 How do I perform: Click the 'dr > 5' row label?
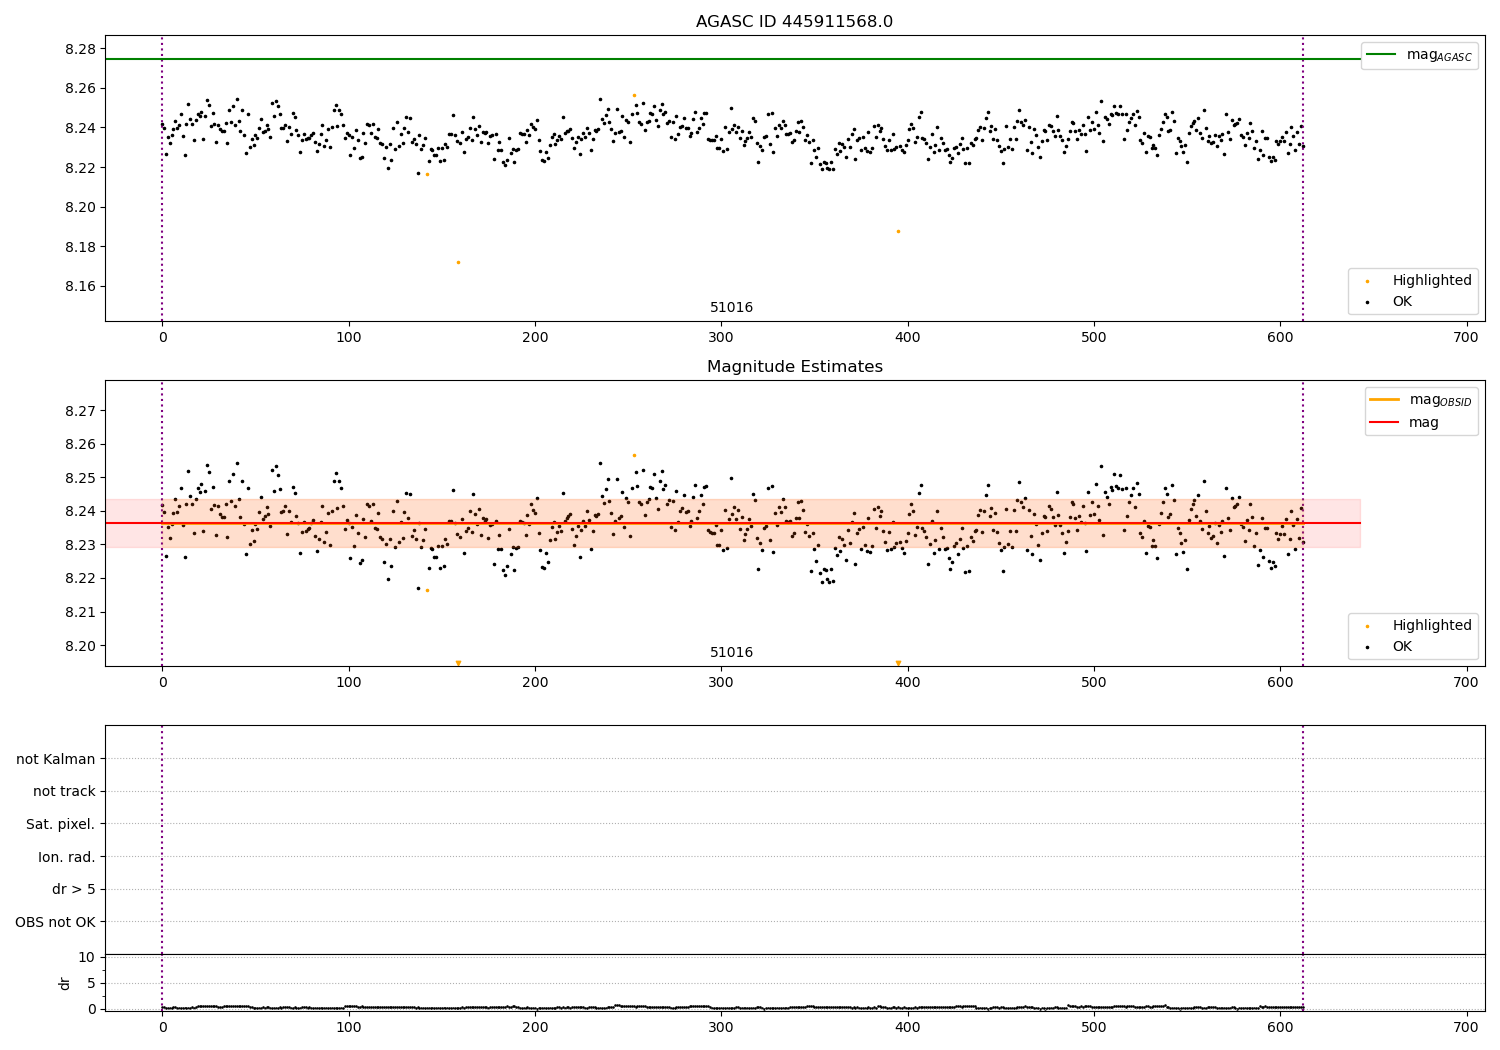(x=74, y=890)
